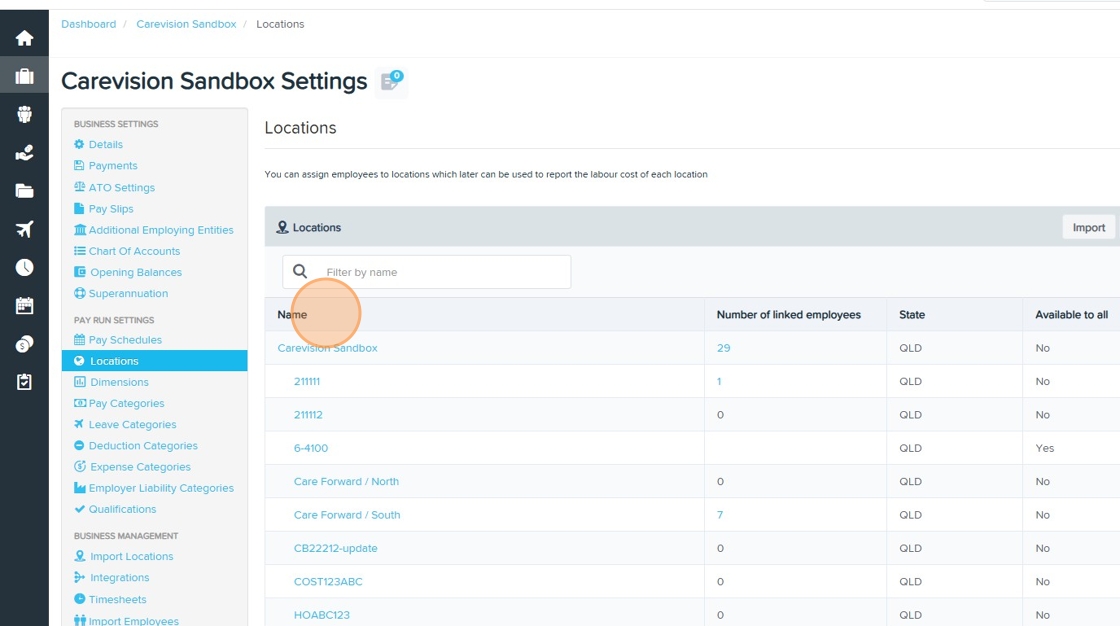The width and height of the screenshot is (1120, 626).
Task: Open location 211111
Action: click(x=306, y=382)
